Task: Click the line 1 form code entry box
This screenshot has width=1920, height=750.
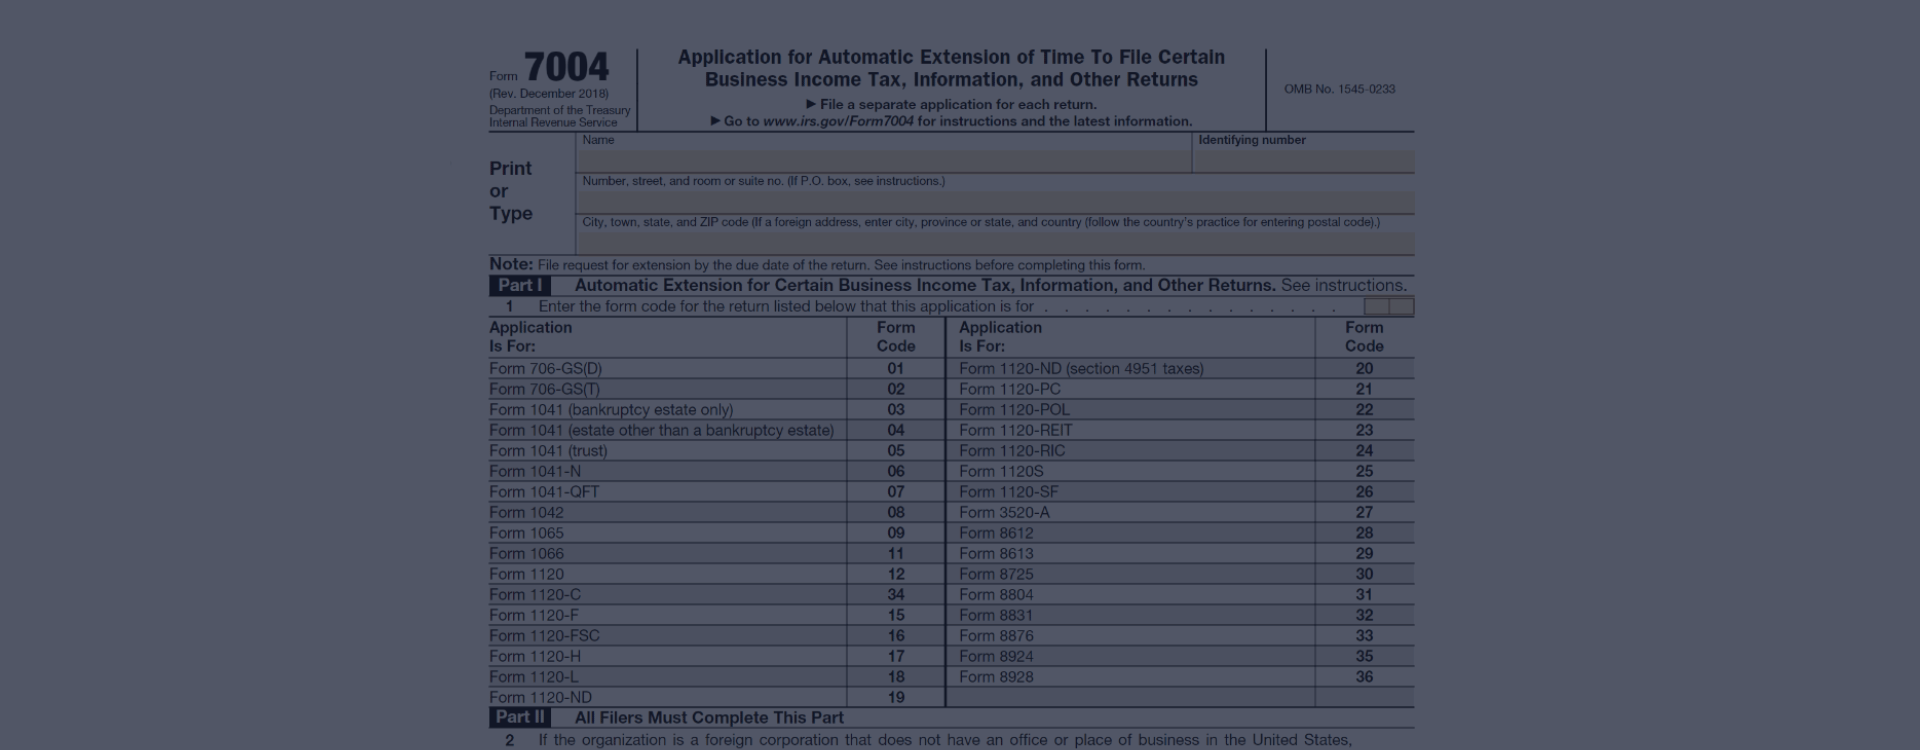Action: [1388, 307]
